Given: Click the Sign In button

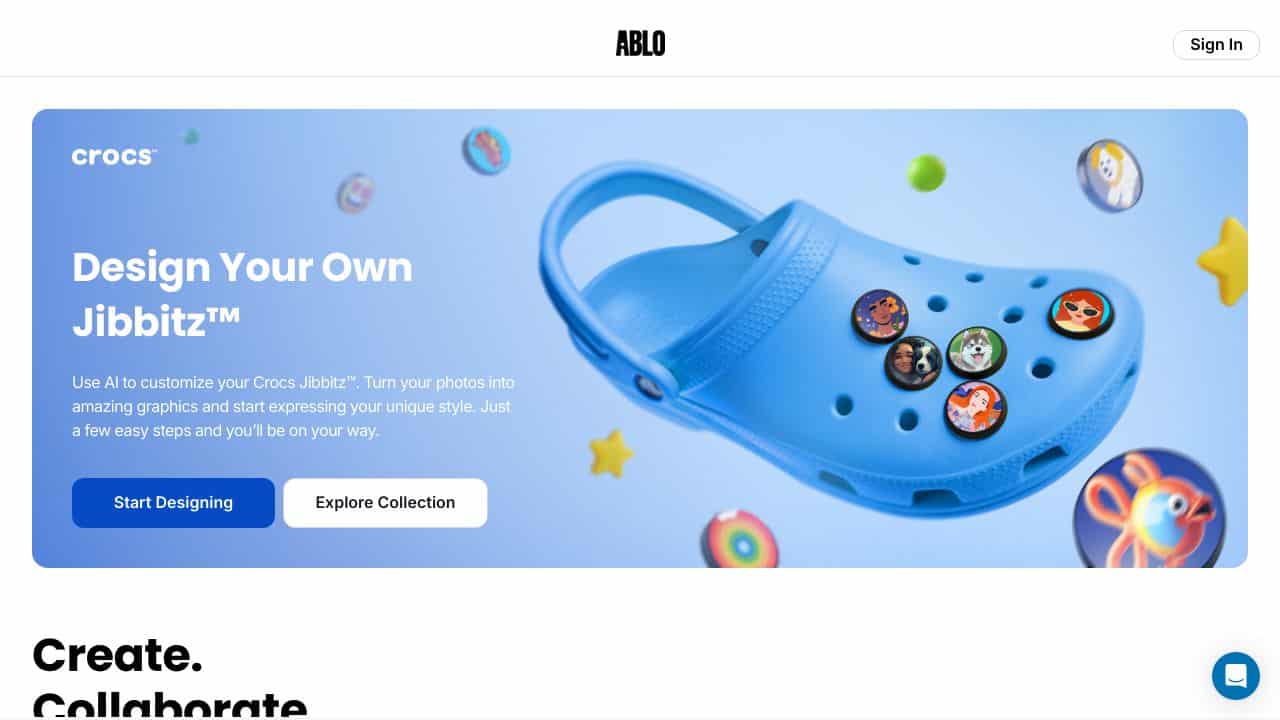Looking at the screenshot, I should coord(1216,44).
